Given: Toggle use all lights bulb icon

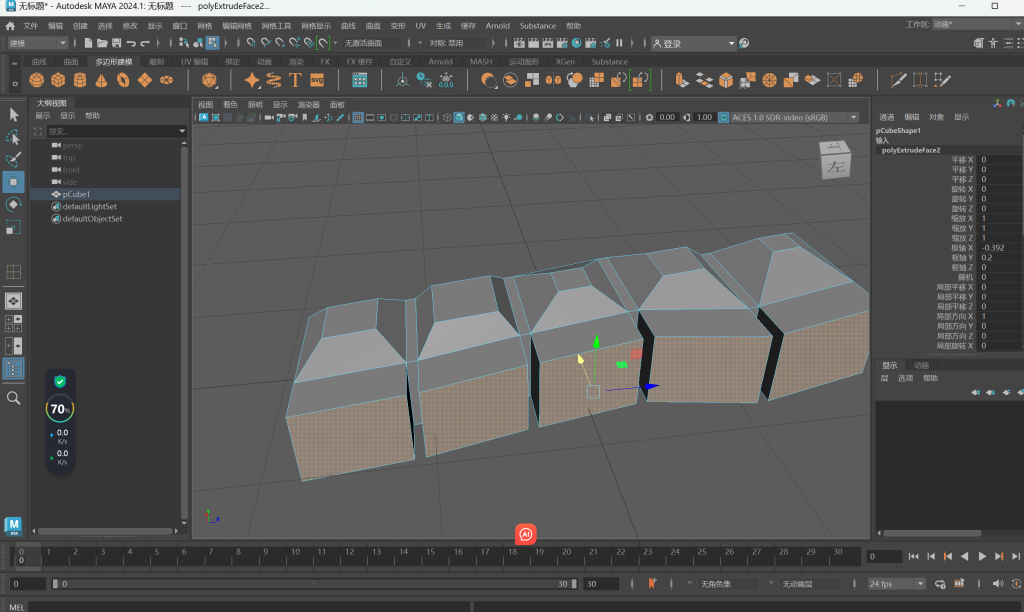Looking at the screenshot, I should coord(506,118).
